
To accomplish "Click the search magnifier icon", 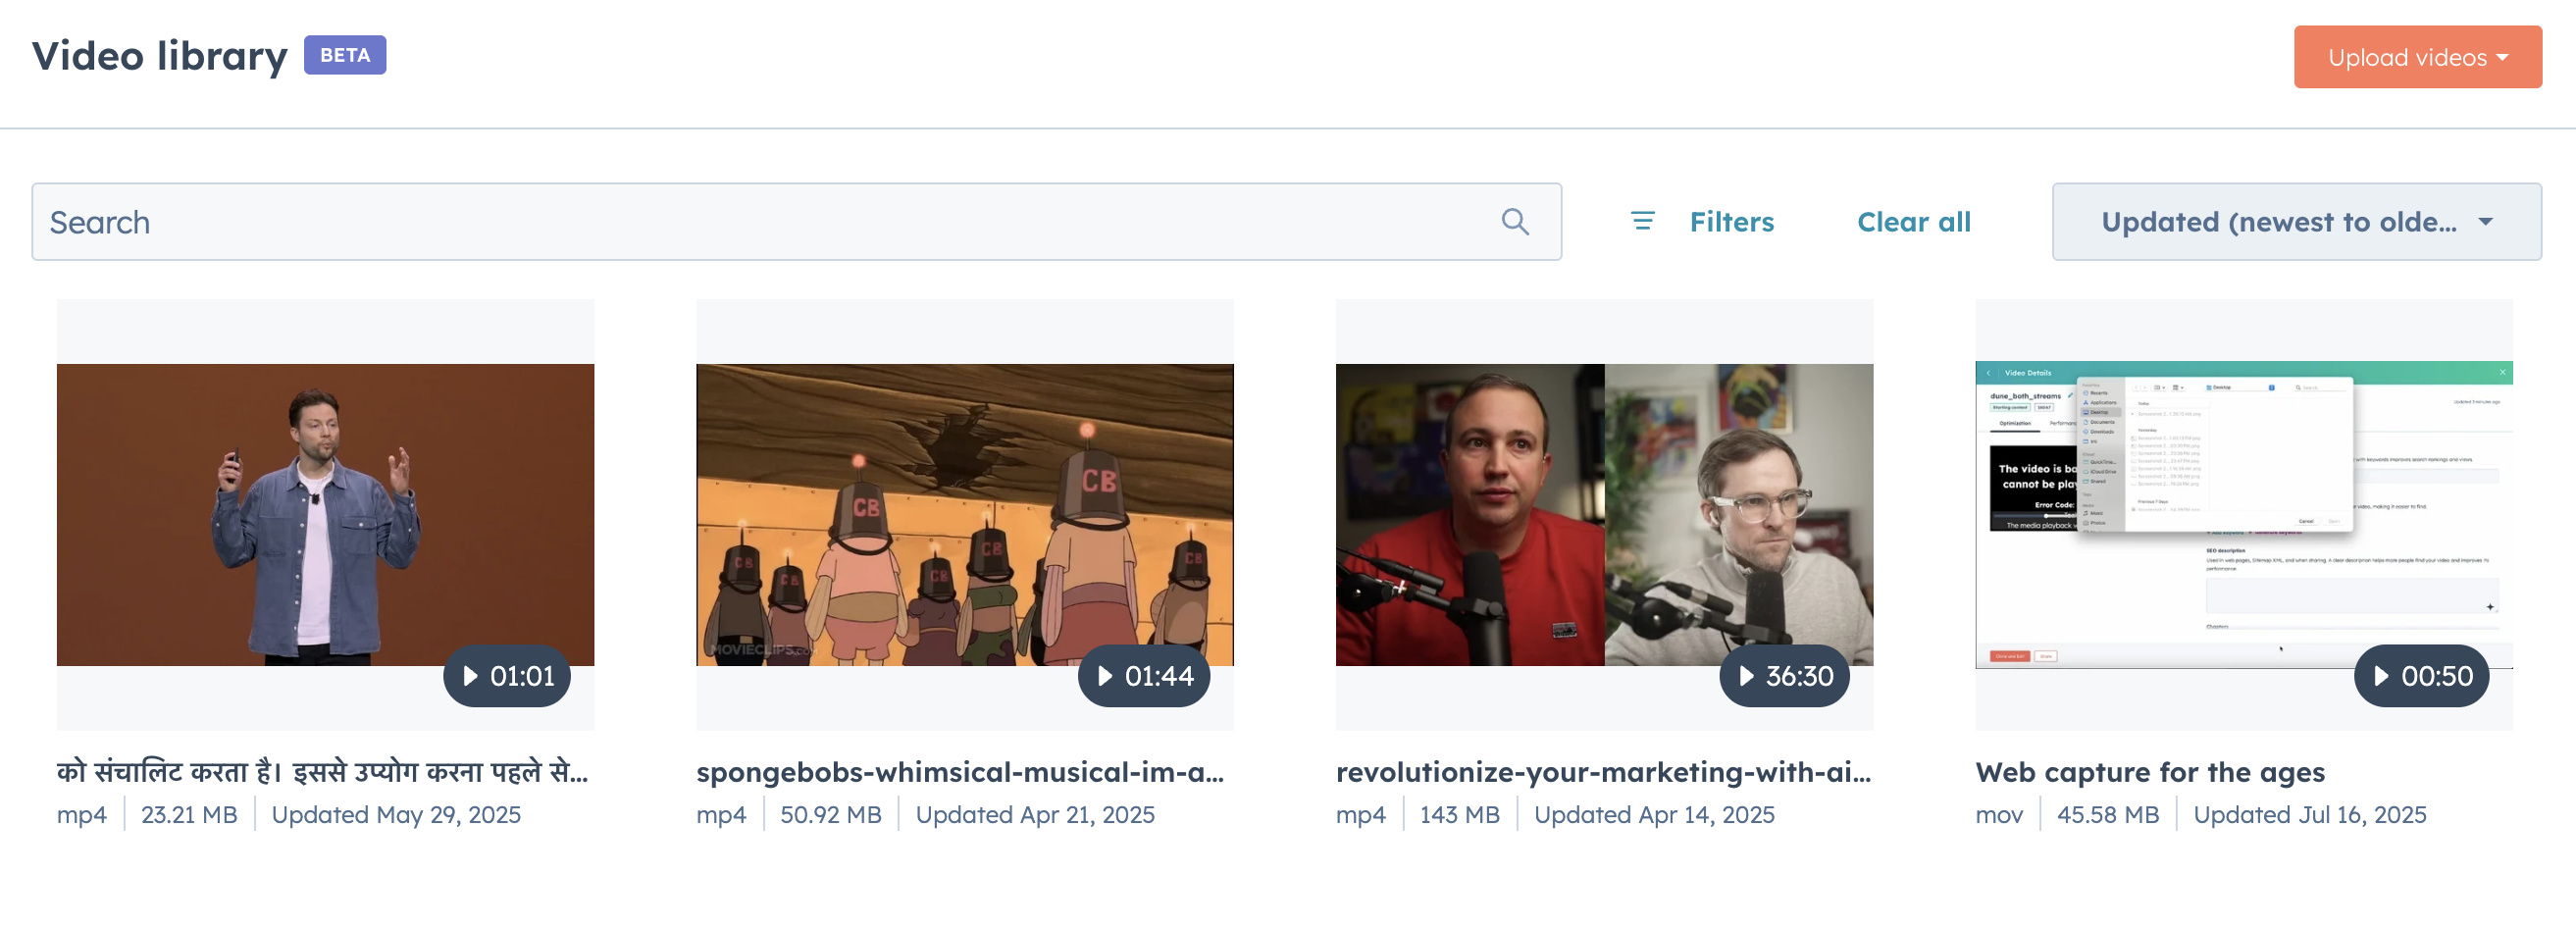I will point(1515,221).
